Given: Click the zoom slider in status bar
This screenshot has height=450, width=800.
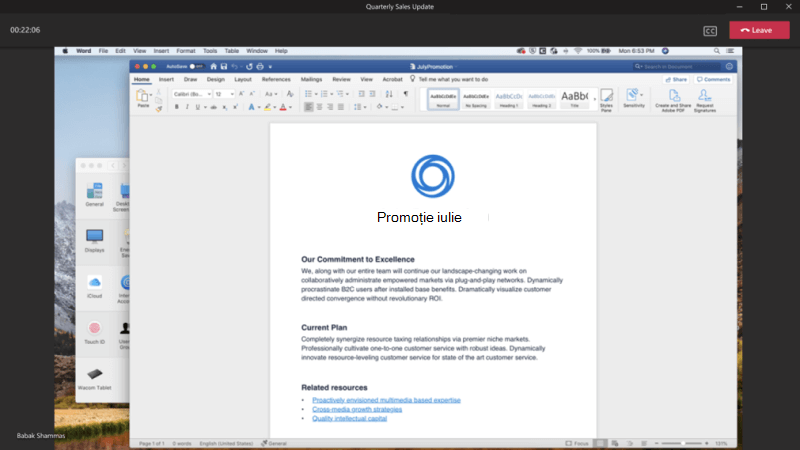Looking at the screenshot, I should [682, 443].
